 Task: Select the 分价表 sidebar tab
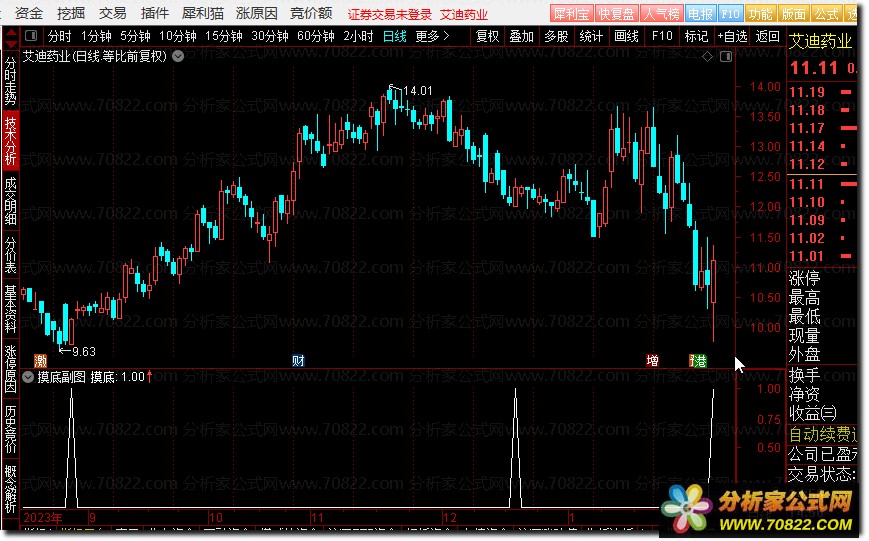click(x=11, y=254)
